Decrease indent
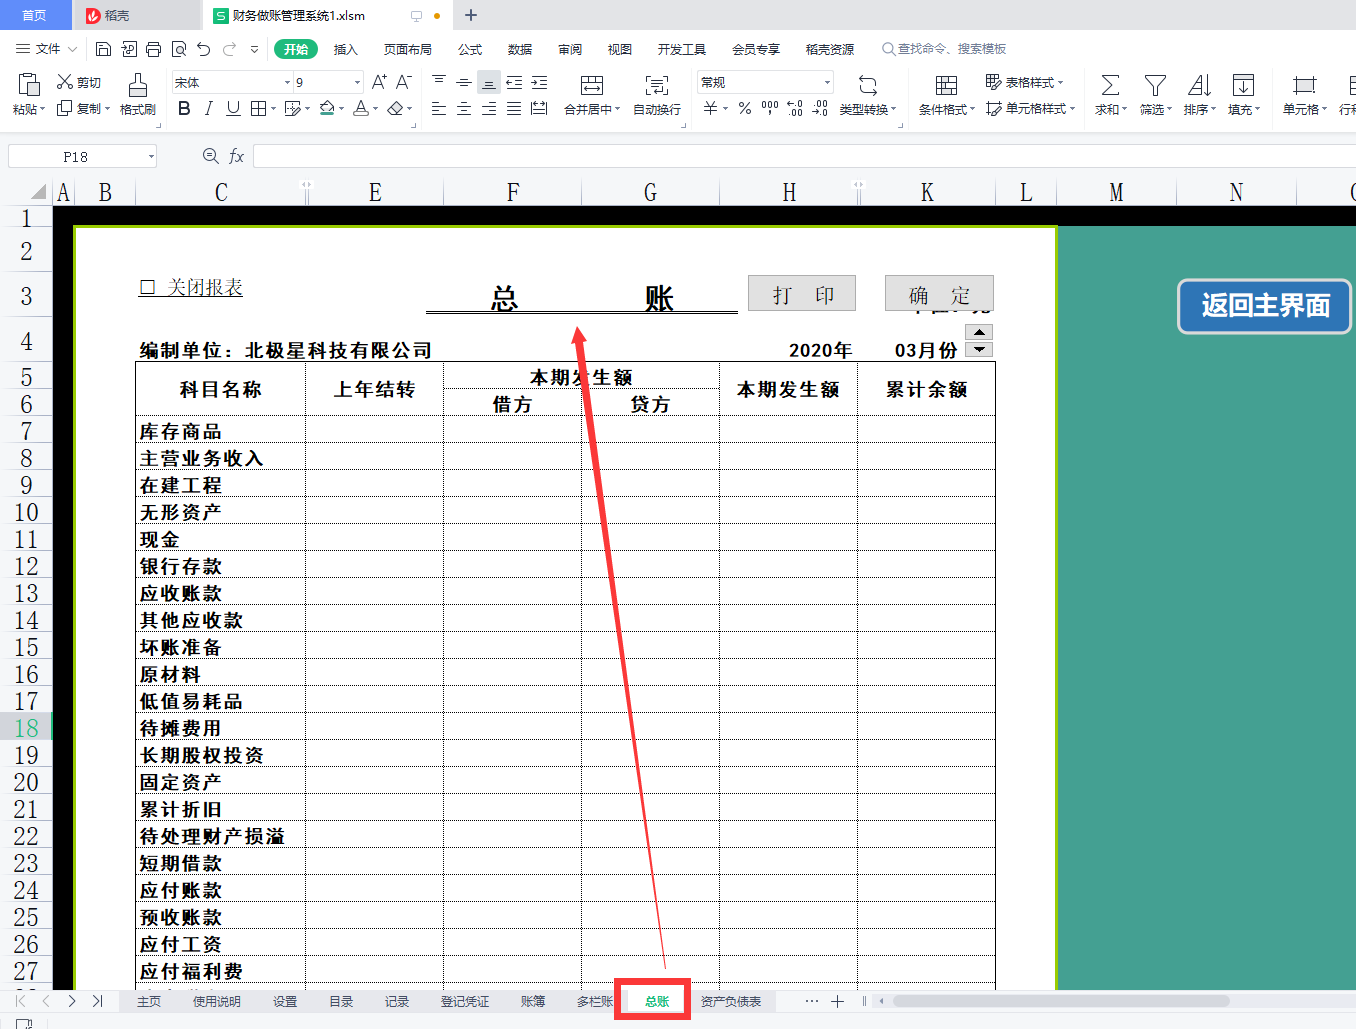This screenshot has width=1356, height=1029. pos(514,82)
